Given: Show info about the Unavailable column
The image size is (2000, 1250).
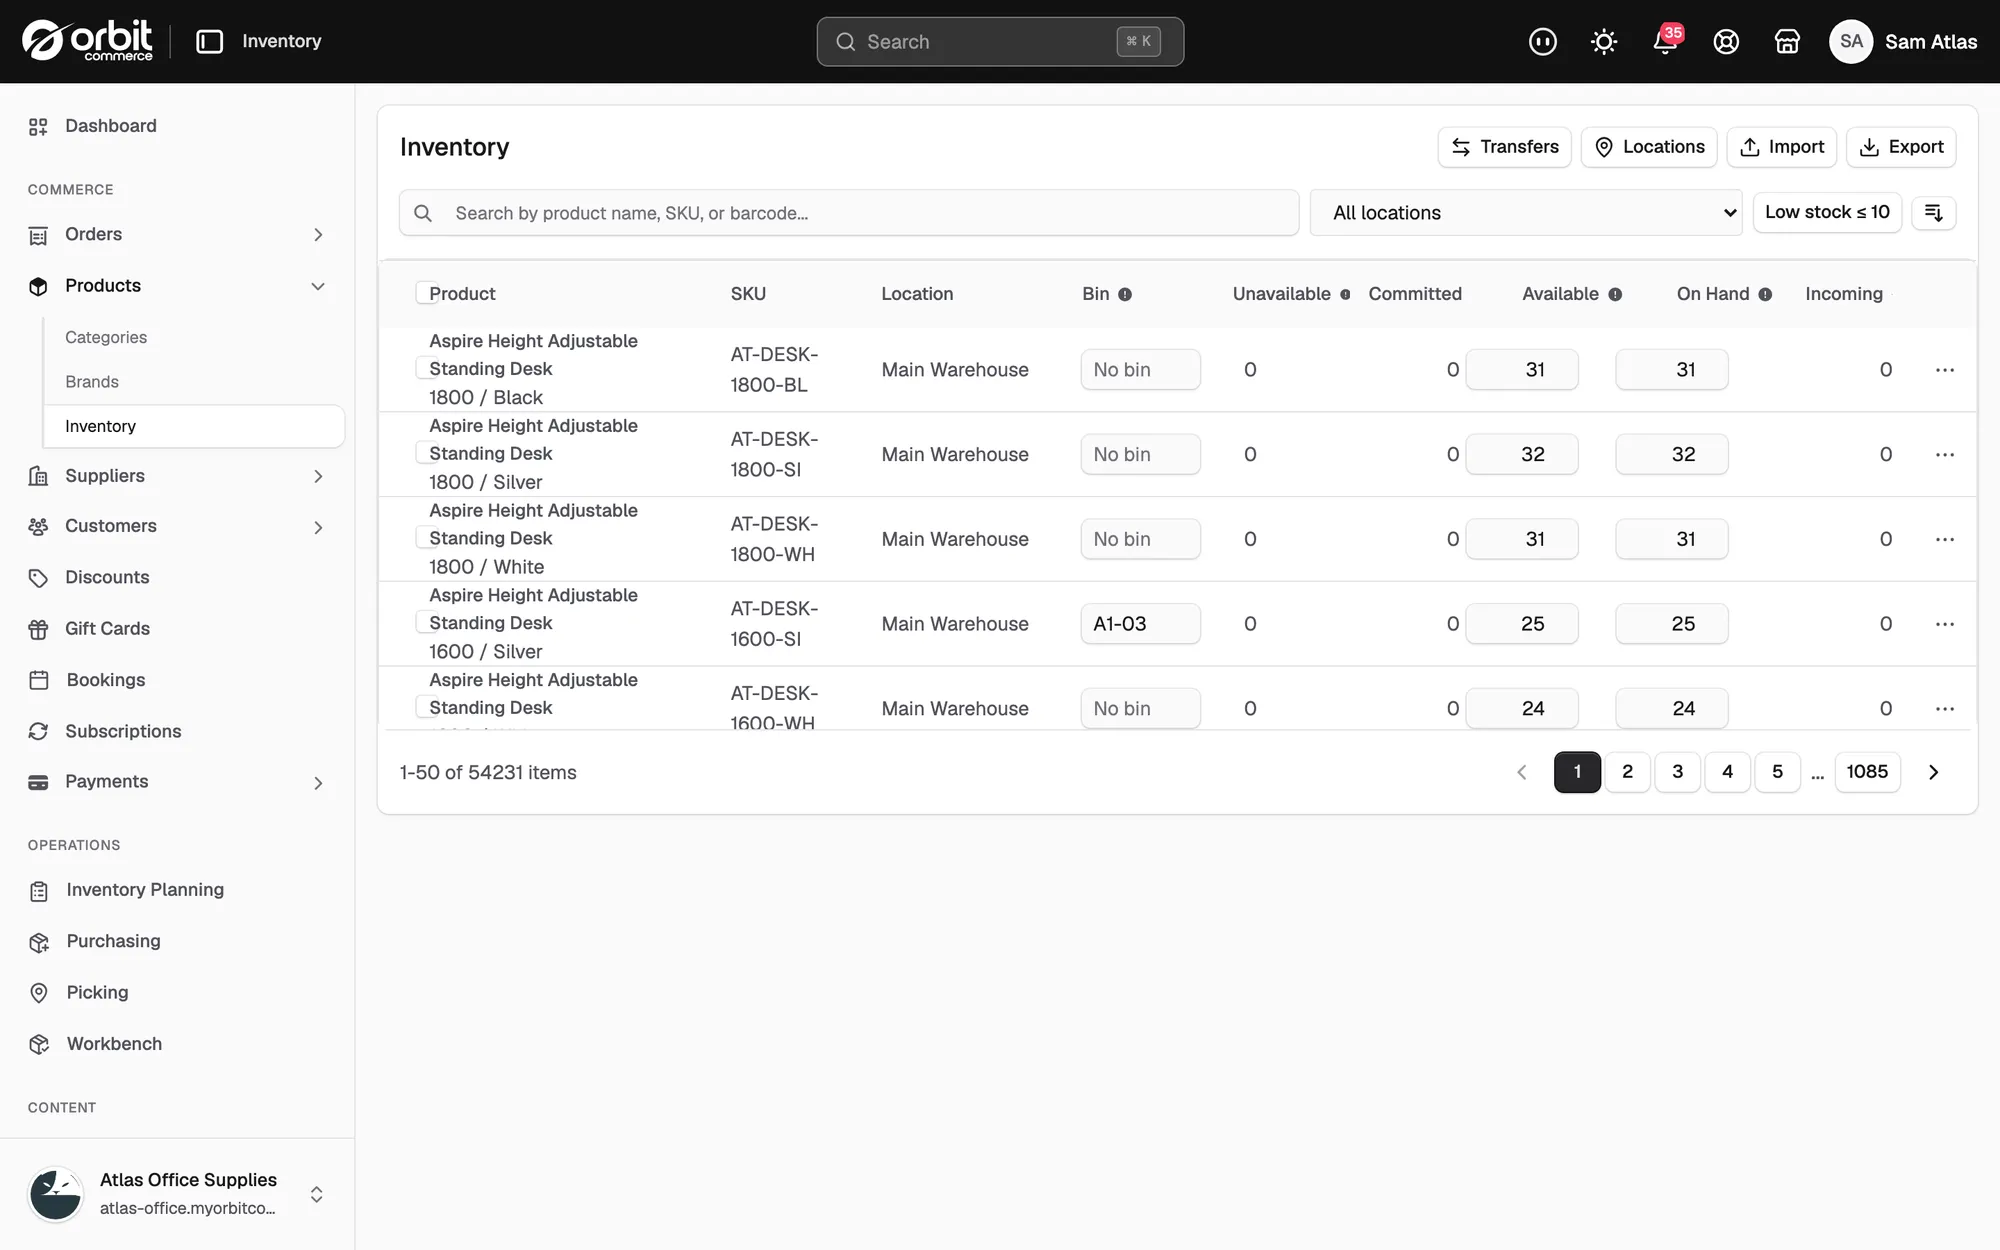Looking at the screenshot, I should coord(1345,294).
